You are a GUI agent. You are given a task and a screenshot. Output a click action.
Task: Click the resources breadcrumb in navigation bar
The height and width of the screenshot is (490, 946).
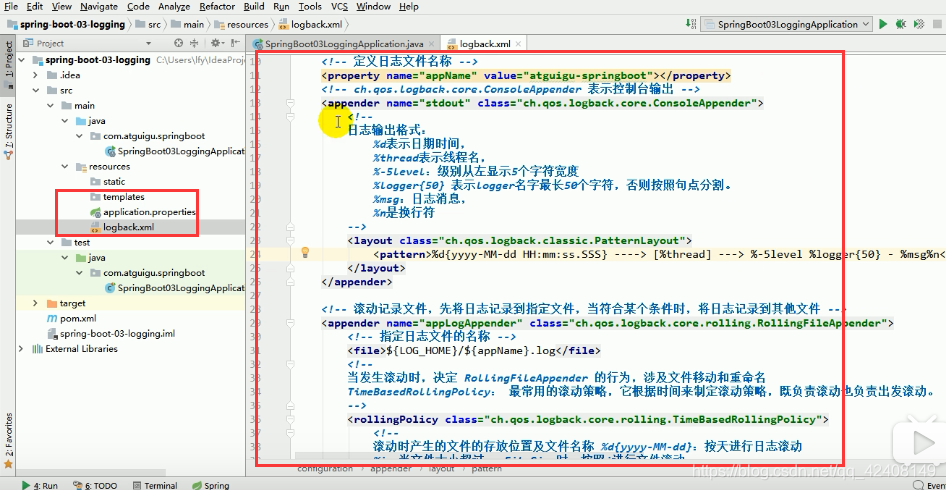241,25
